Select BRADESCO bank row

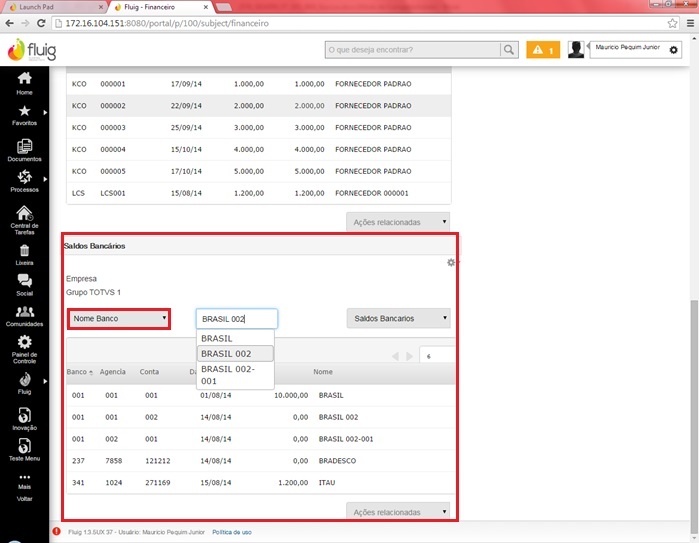coord(261,461)
